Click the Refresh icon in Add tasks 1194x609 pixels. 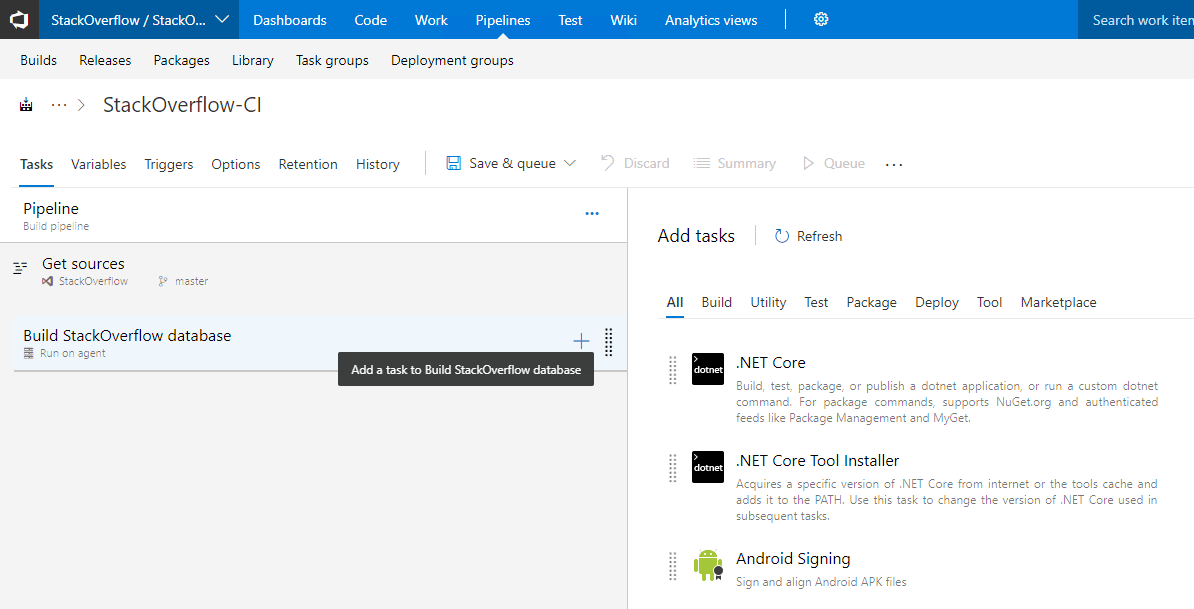click(x=782, y=236)
